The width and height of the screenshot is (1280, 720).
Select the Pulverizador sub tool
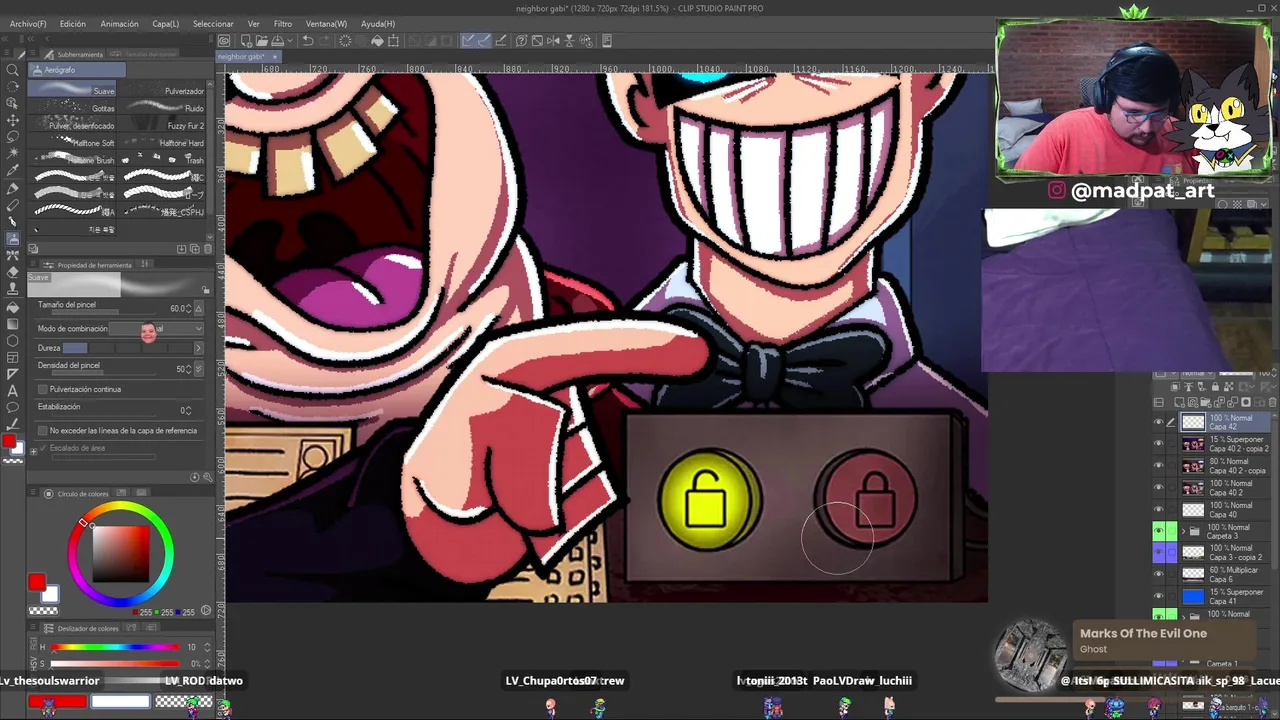coord(161,90)
